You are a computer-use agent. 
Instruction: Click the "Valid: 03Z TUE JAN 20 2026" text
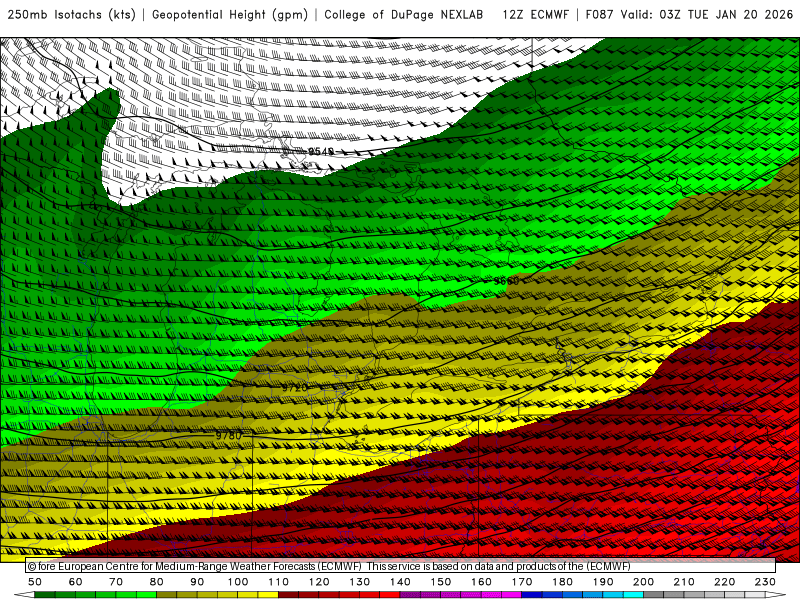pos(707,15)
